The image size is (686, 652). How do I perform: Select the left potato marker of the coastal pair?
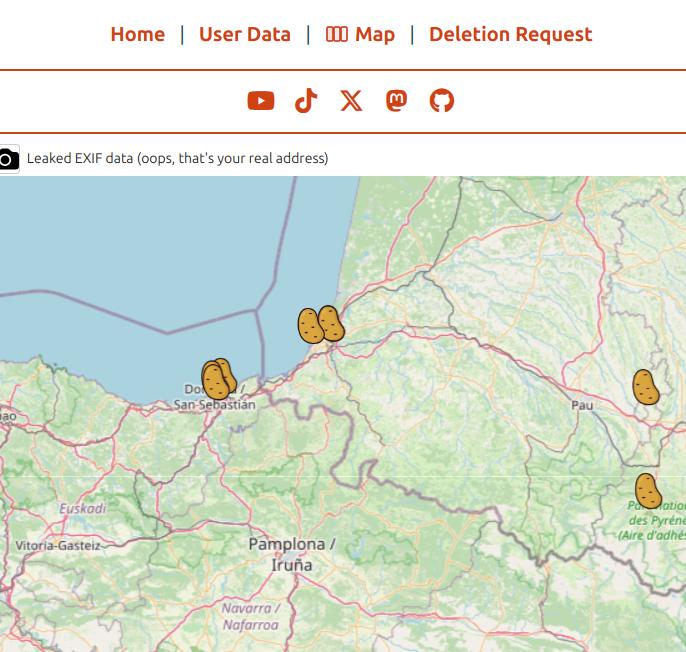pyautogui.click(x=309, y=326)
